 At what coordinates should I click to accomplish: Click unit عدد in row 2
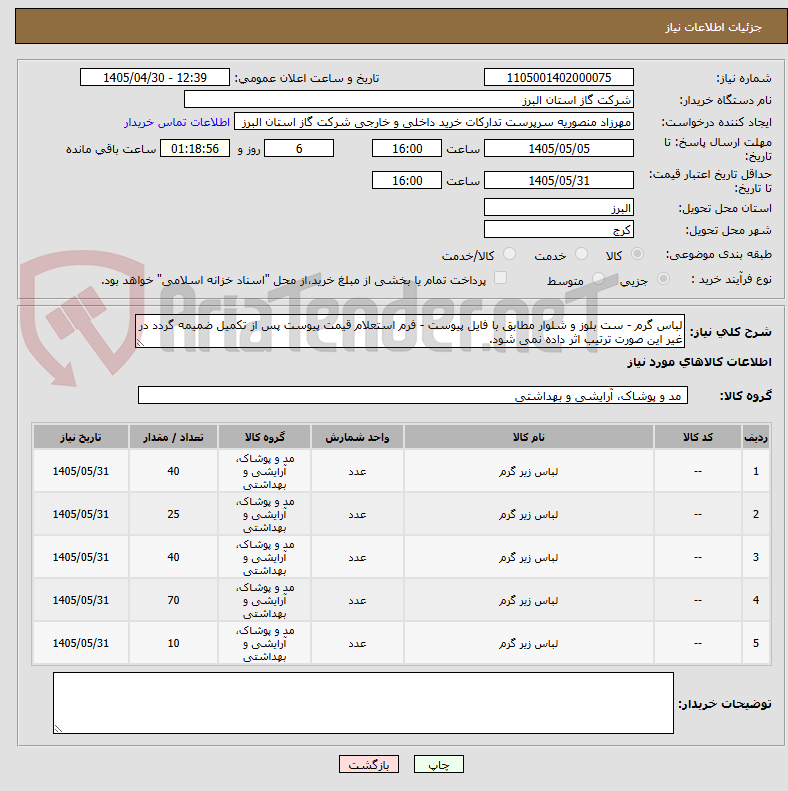357,514
